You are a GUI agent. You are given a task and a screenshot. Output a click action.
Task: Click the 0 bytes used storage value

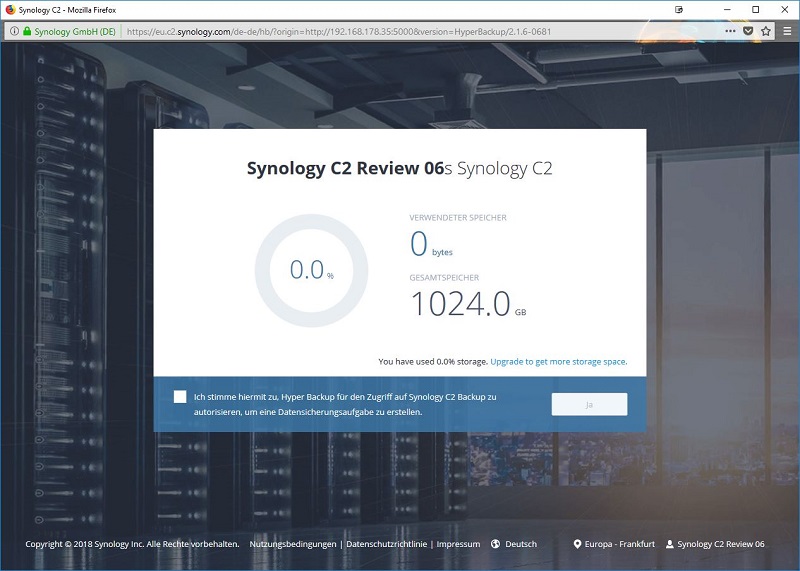point(431,244)
